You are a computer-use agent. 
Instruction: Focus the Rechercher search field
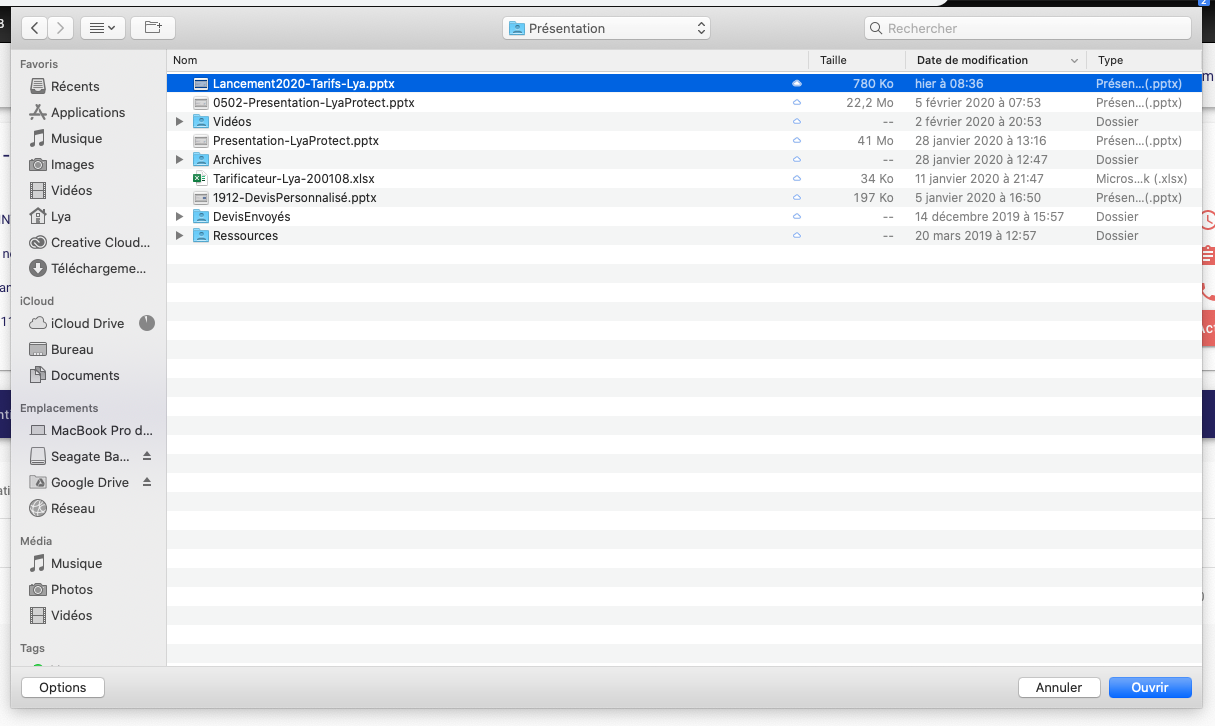tap(1030, 28)
